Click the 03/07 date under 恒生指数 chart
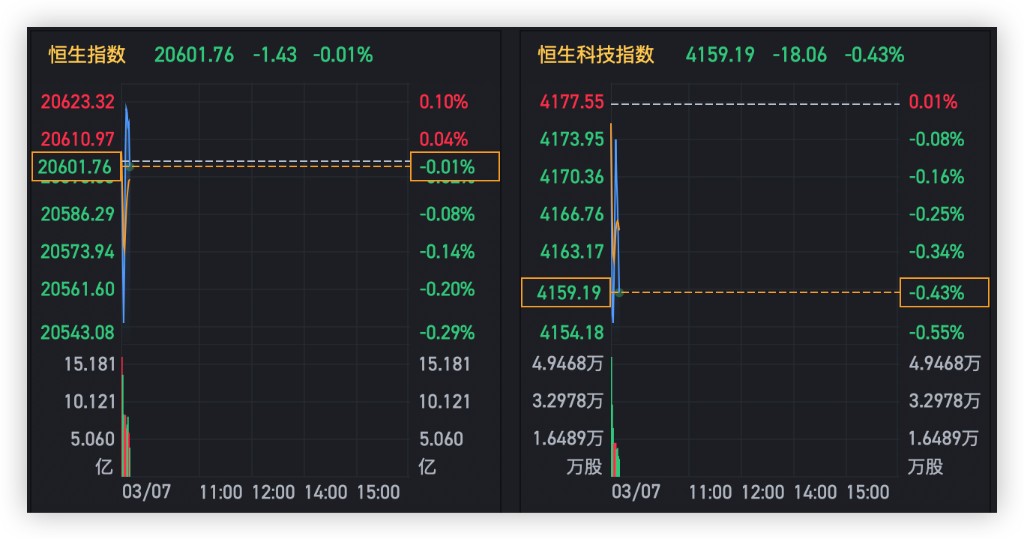Image resolution: width=1024 pixels, height=539 pixels. tap(146, 492)
